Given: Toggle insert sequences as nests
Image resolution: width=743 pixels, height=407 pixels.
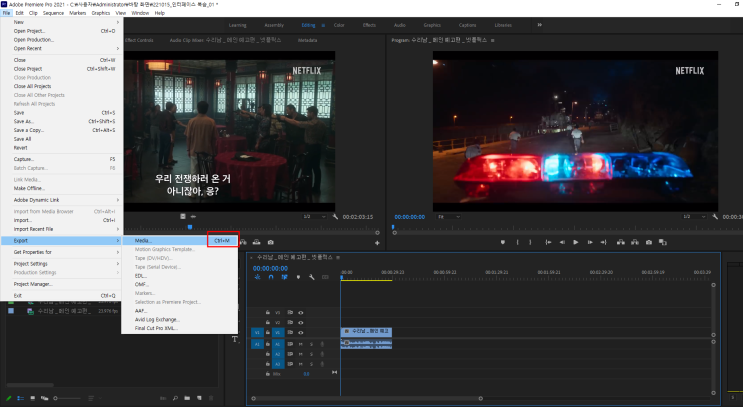Looking at the screenshot, I should click(x=257, y=277).
